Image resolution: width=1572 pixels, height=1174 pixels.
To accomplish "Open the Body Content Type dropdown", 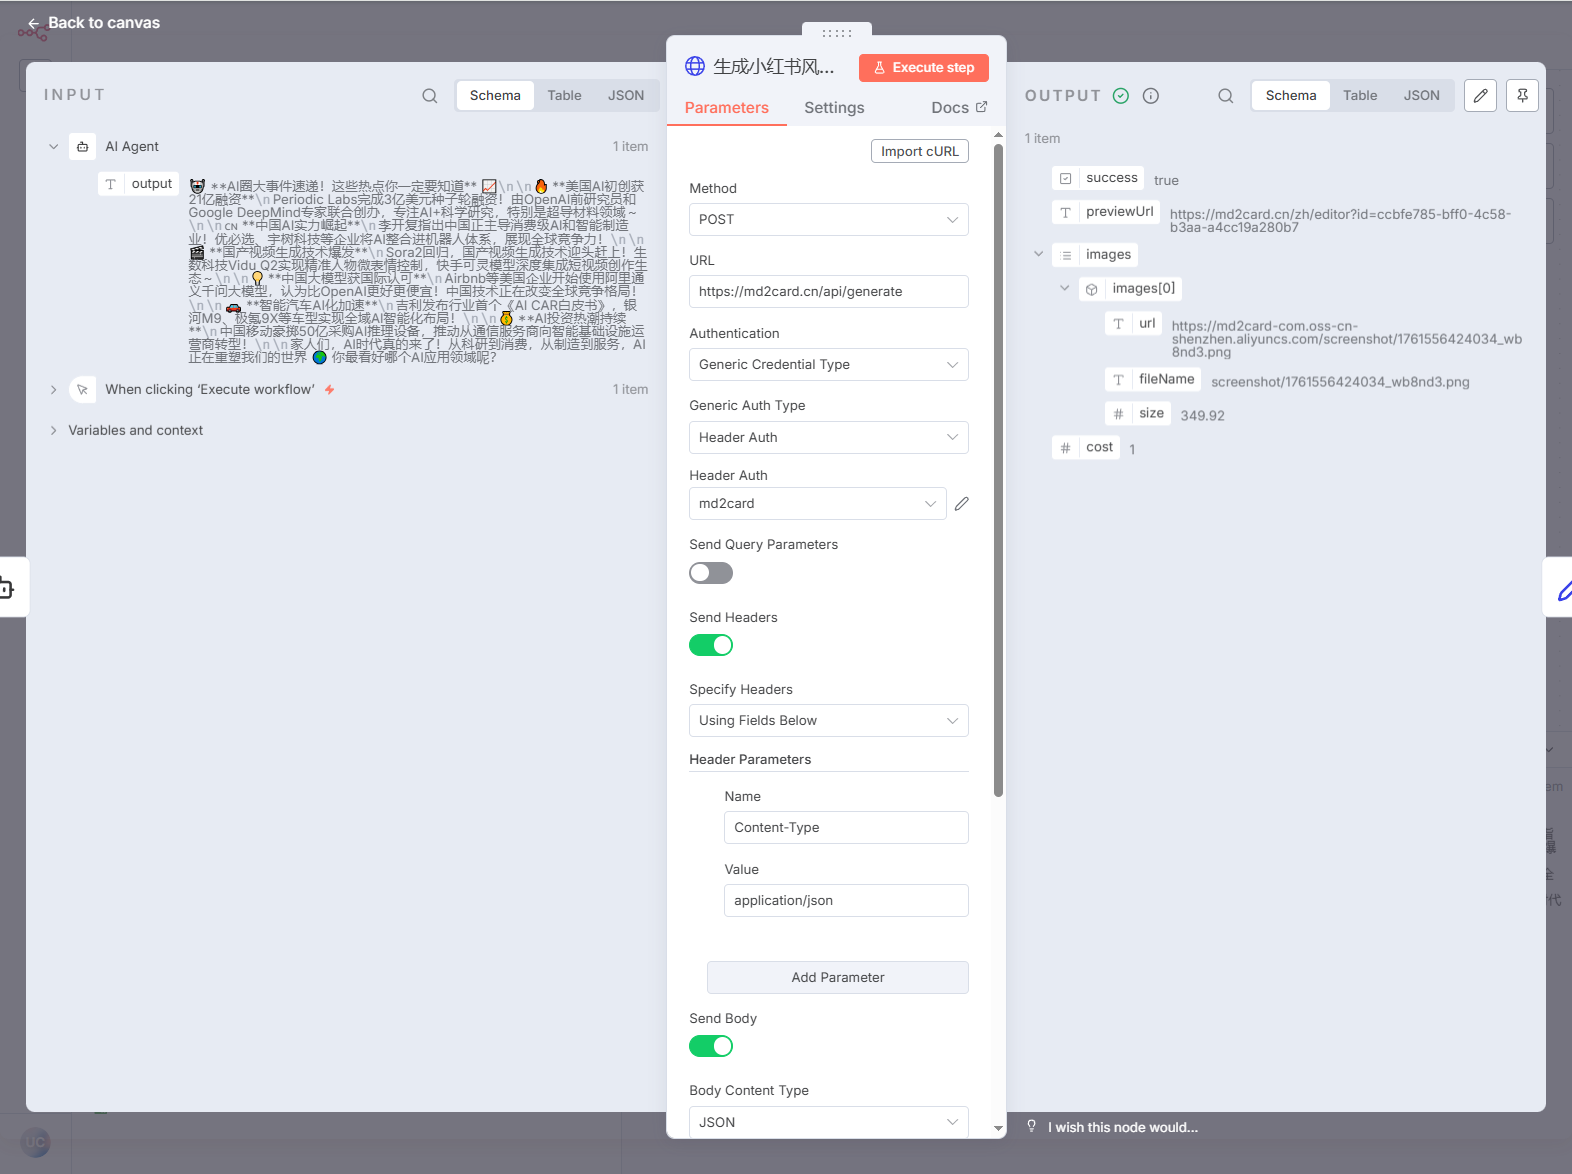I will (x=829, y=1122).
